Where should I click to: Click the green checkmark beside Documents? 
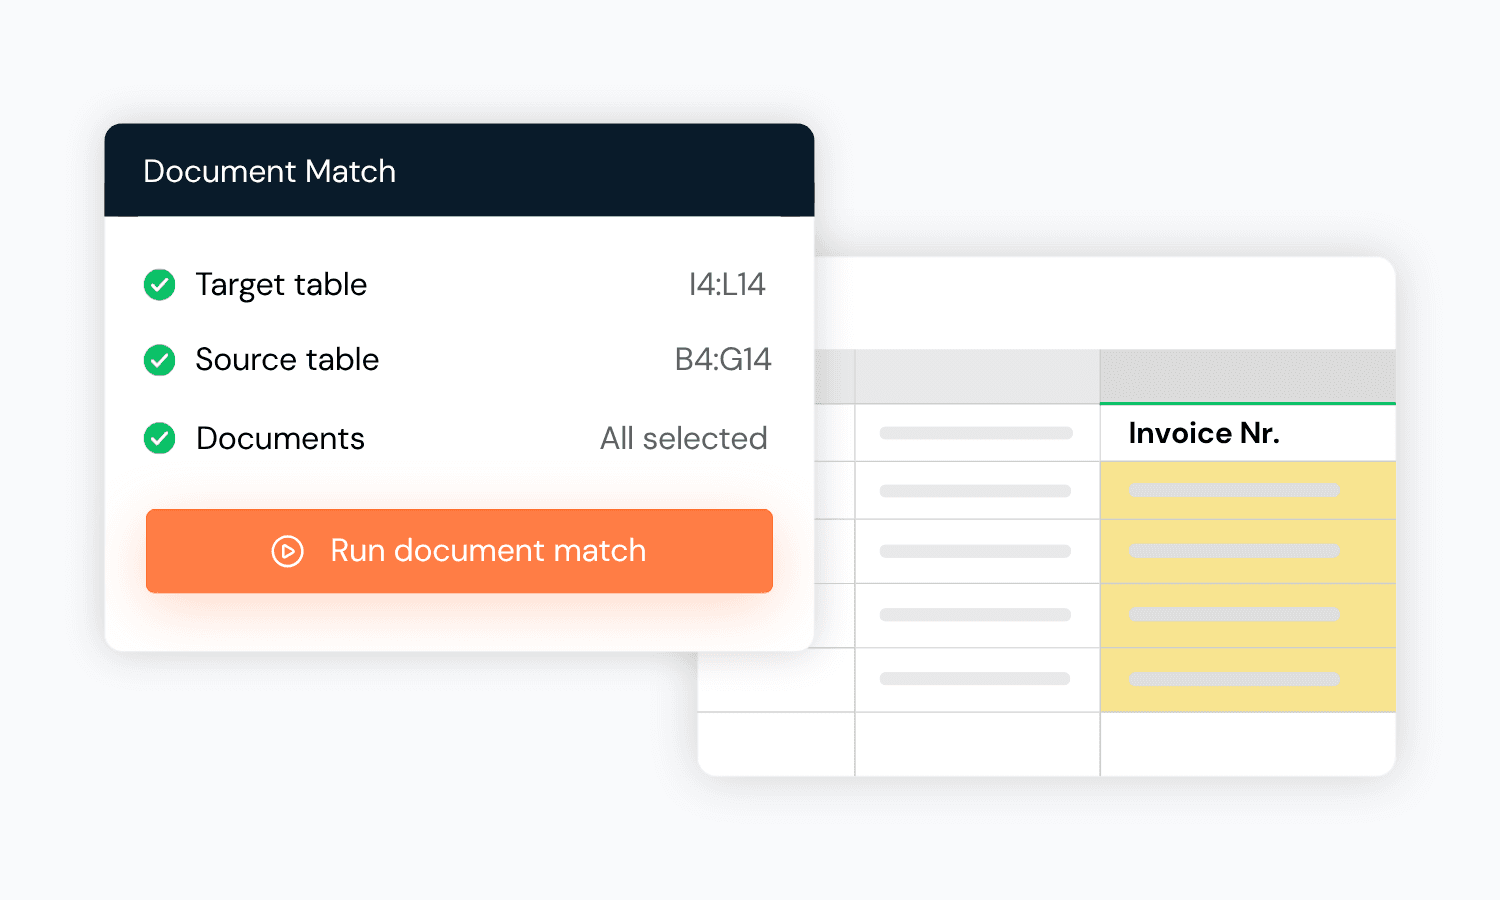pos(160,438)
